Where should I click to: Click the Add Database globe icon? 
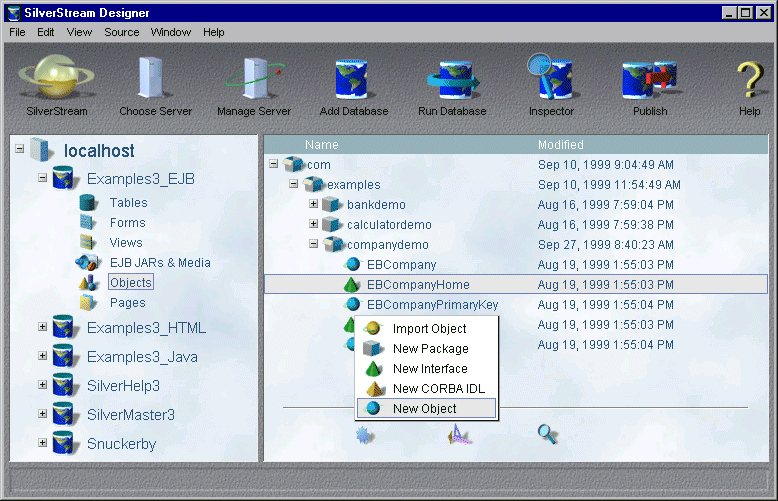pos(353,79)
